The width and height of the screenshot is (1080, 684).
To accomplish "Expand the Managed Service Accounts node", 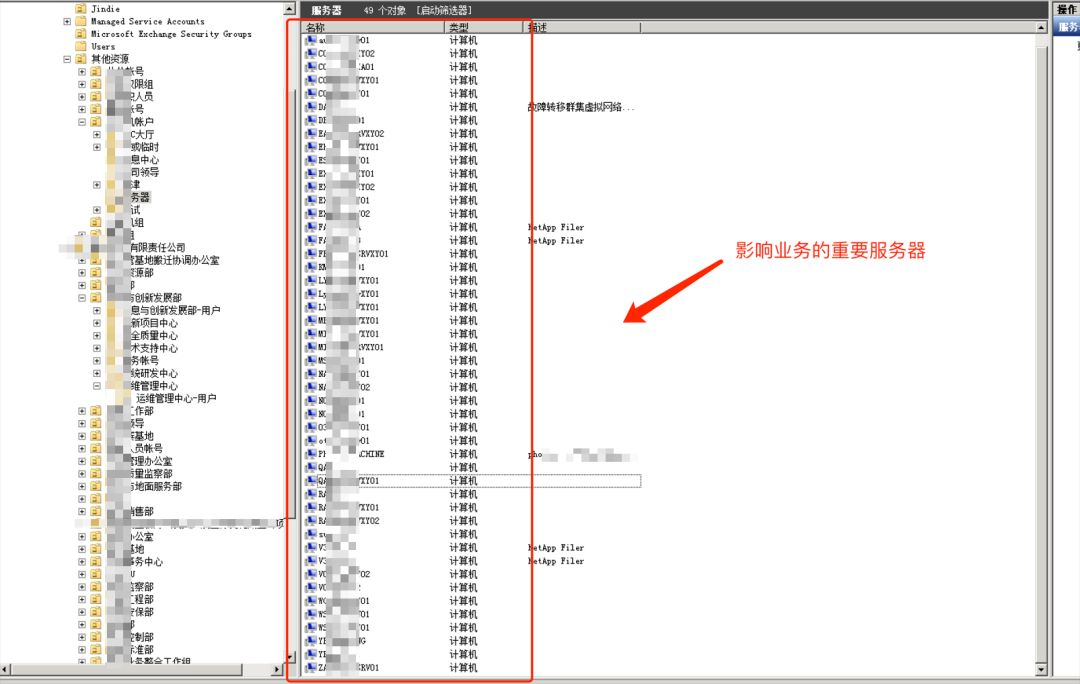I will click(x=67, y=21).
